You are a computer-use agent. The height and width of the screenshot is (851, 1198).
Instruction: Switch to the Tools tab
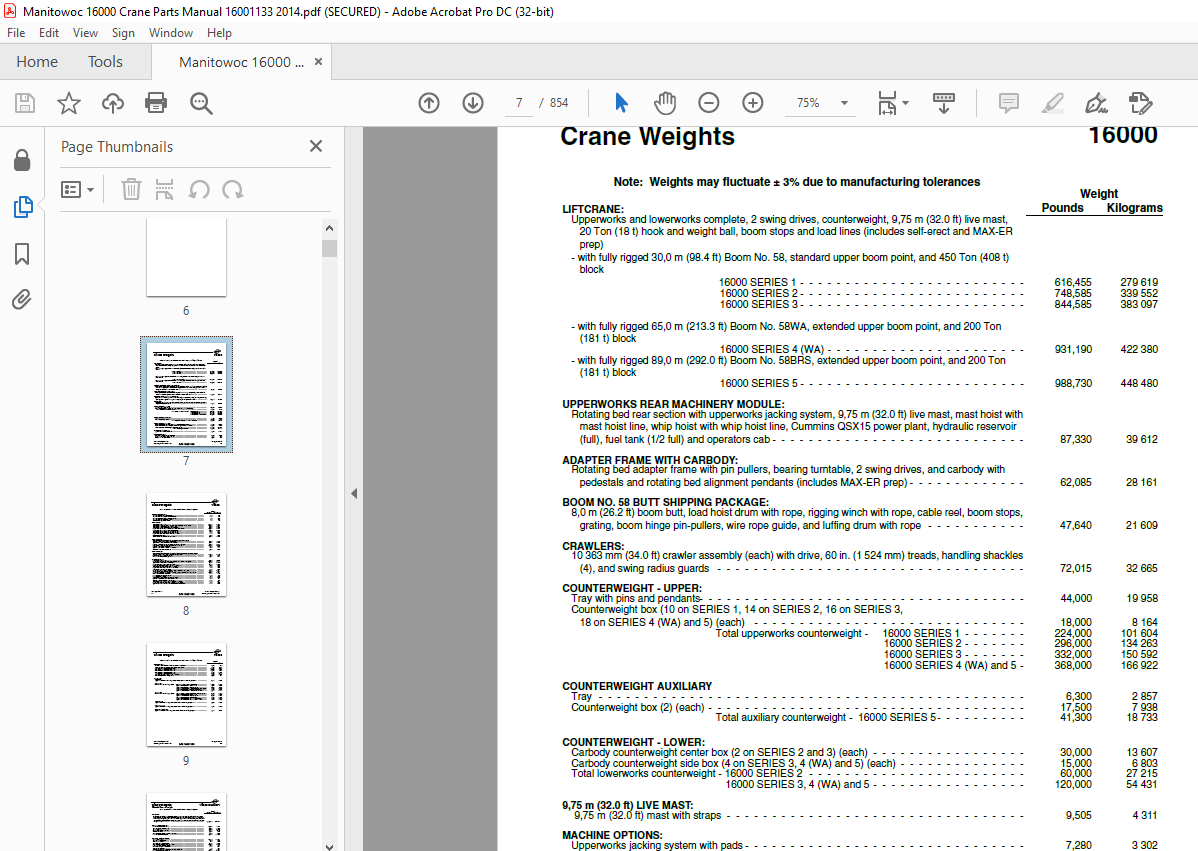[105, 62]
